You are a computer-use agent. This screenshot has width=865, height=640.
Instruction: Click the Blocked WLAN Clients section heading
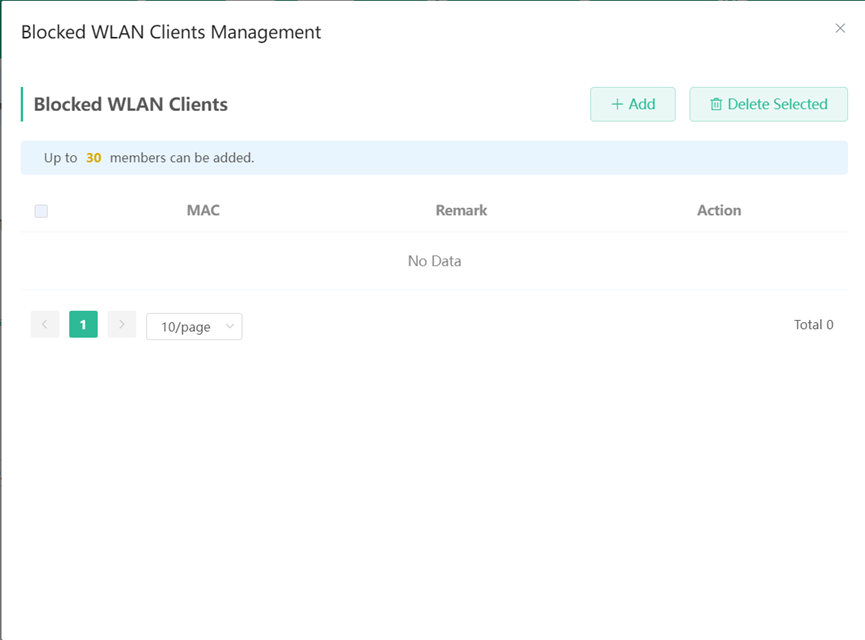[131, 104]
